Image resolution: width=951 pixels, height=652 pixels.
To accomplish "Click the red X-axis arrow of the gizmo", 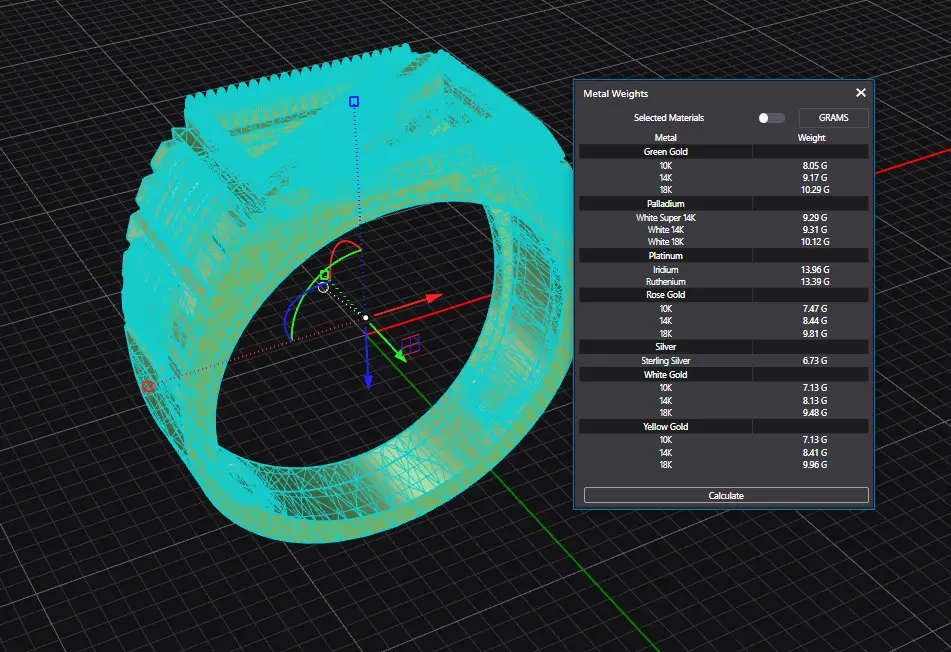I will [x=431, y=297].
